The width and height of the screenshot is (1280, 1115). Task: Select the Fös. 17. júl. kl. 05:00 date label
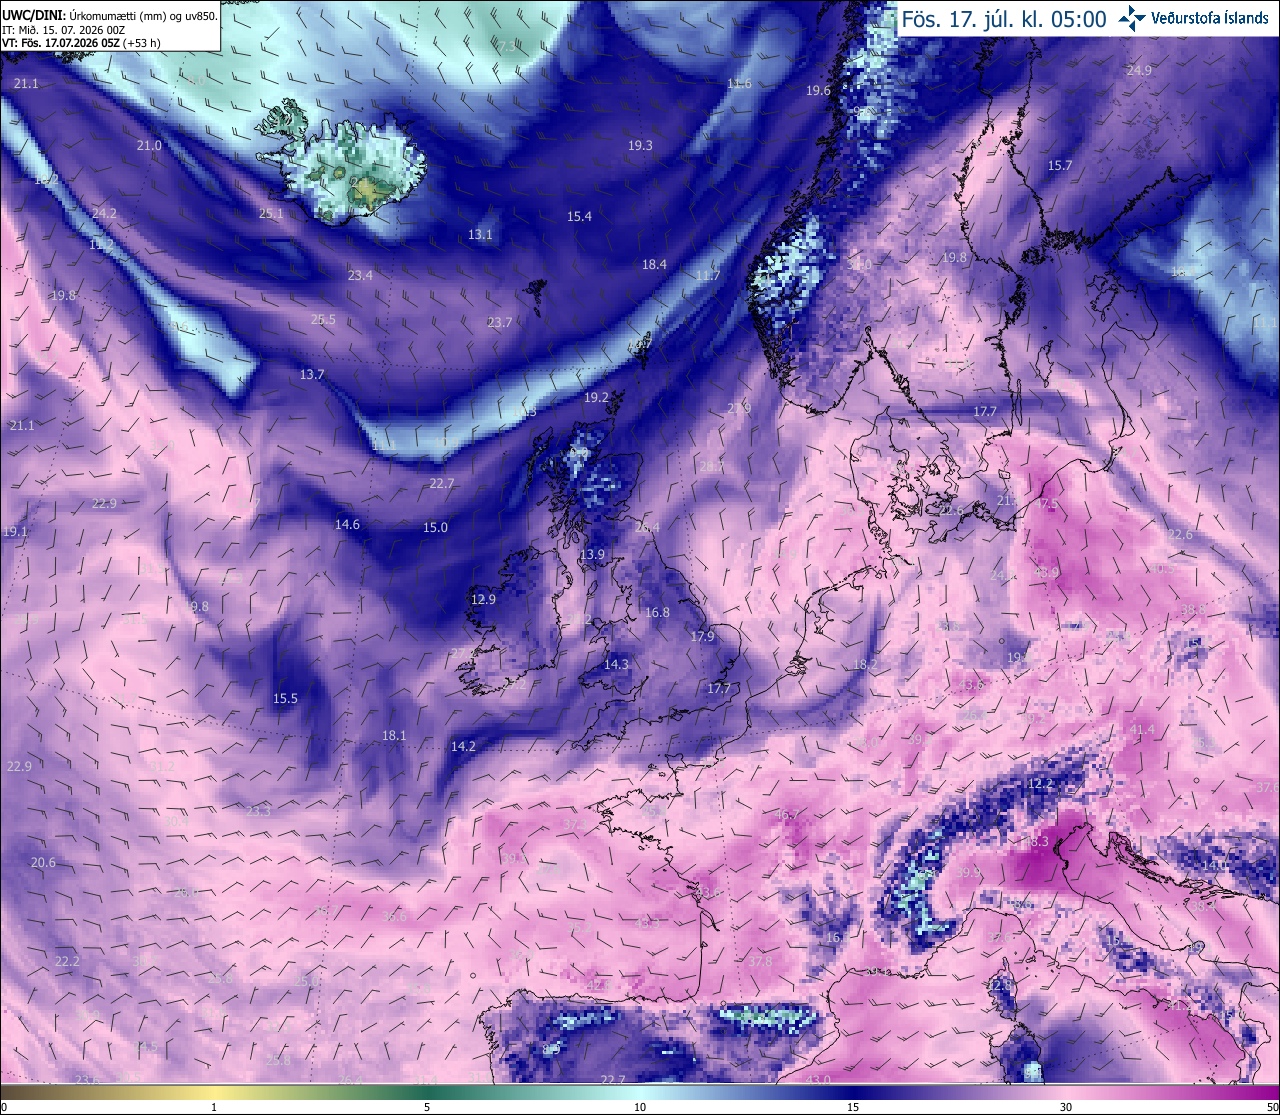coord(1004,19)
